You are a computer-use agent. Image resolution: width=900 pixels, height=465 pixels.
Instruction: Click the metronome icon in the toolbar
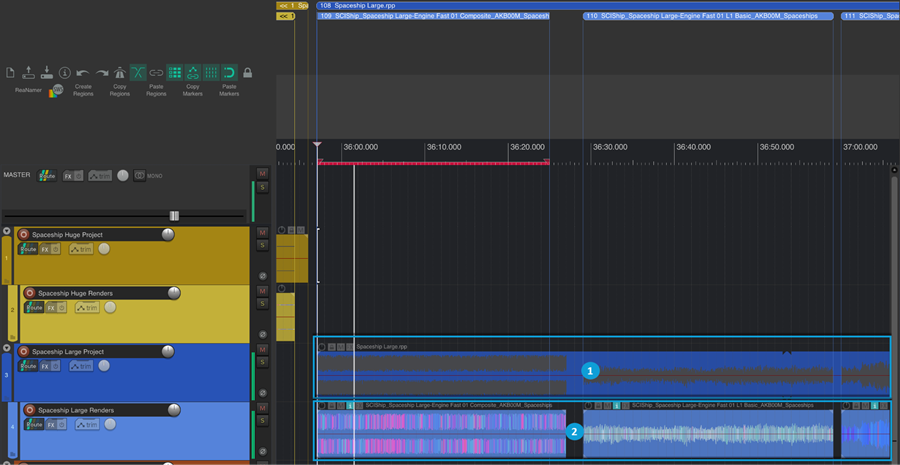click(x=120, y=73)
